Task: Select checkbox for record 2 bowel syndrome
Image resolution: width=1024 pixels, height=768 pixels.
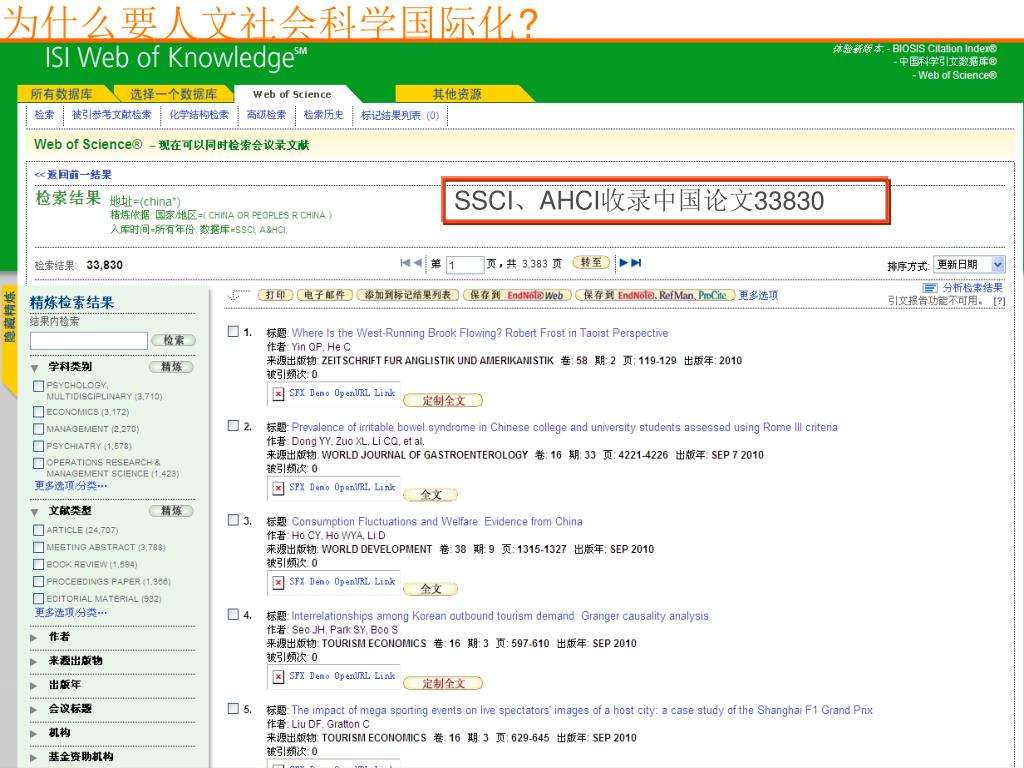Action: [x=233, y=426]
